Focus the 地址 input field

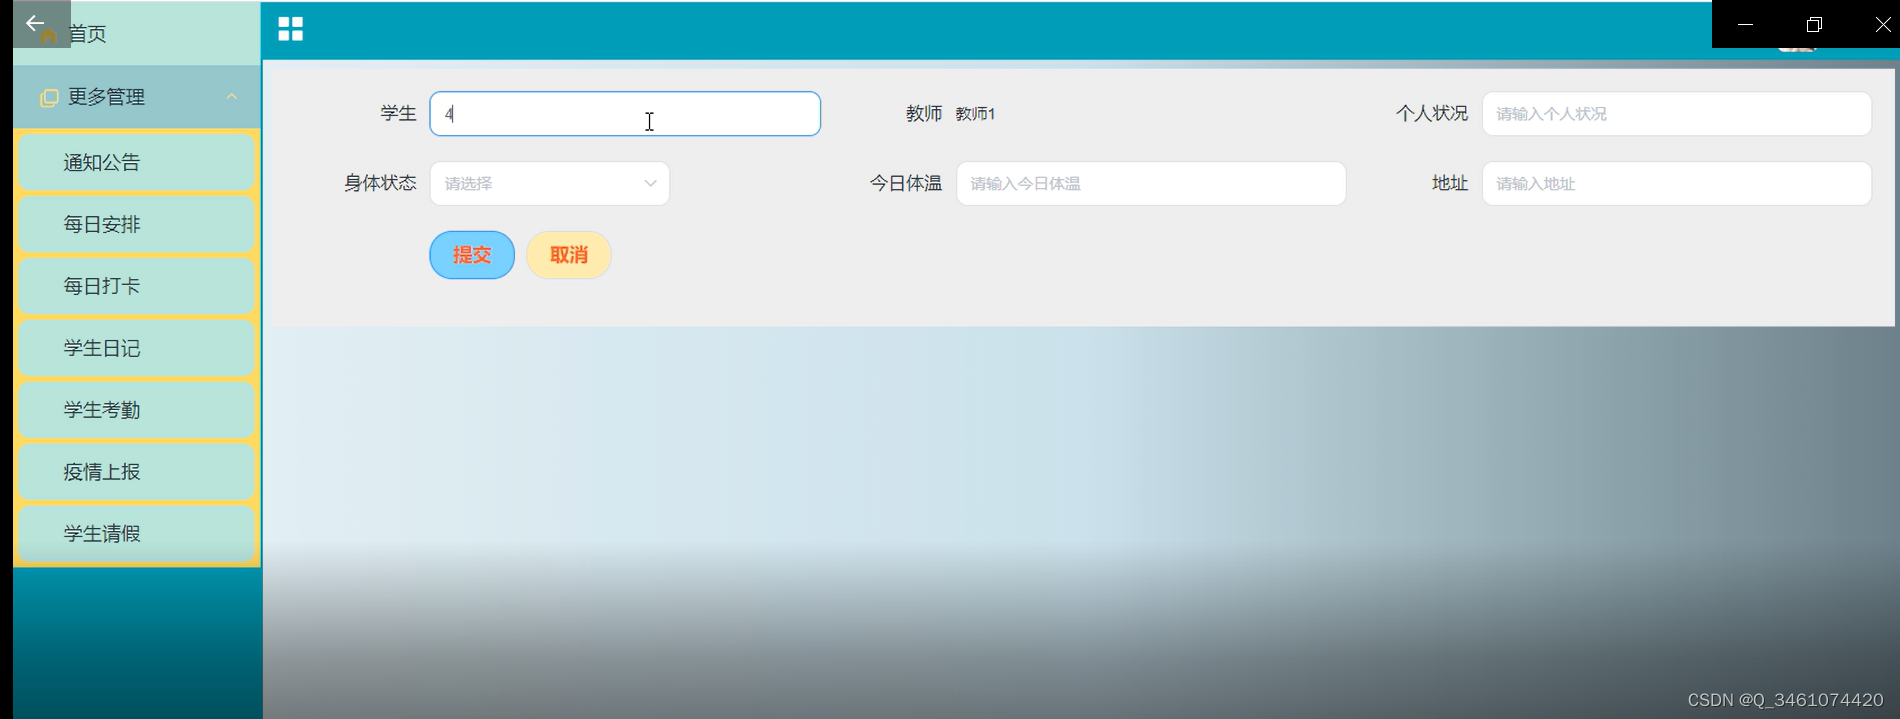tap(1677, 184)
